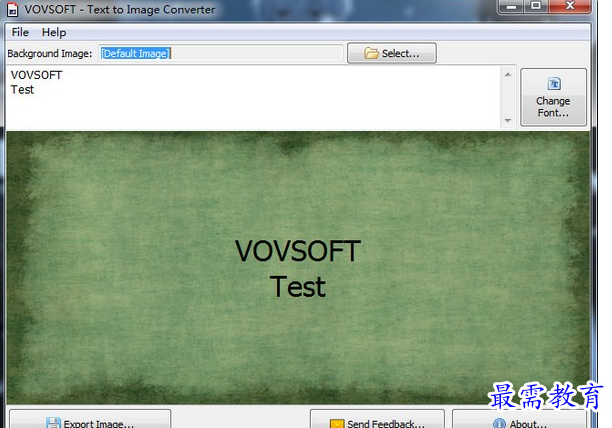The width and height of the screenshot is (612, 428).
Task: Click the Background Image path field
Action: tap(221, 53)
